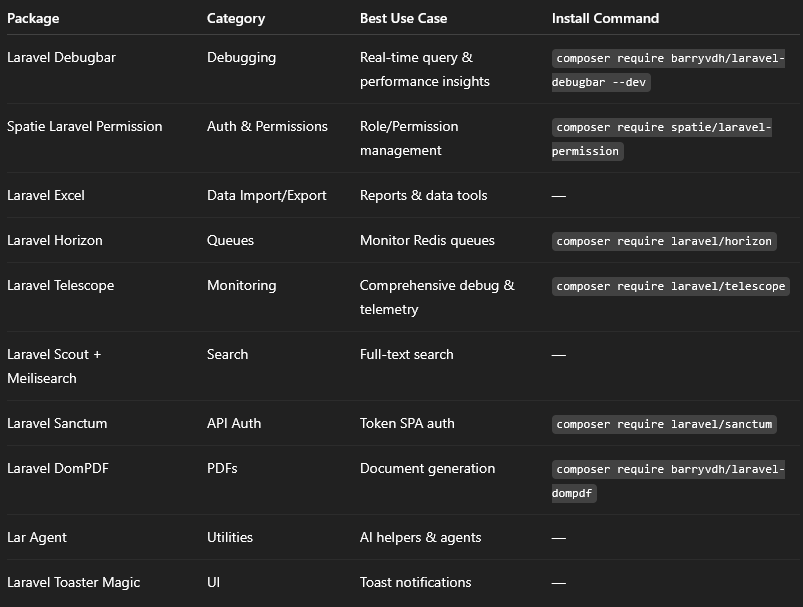Click the Package column header
This screenshot has height=607, width=803.
33,18
